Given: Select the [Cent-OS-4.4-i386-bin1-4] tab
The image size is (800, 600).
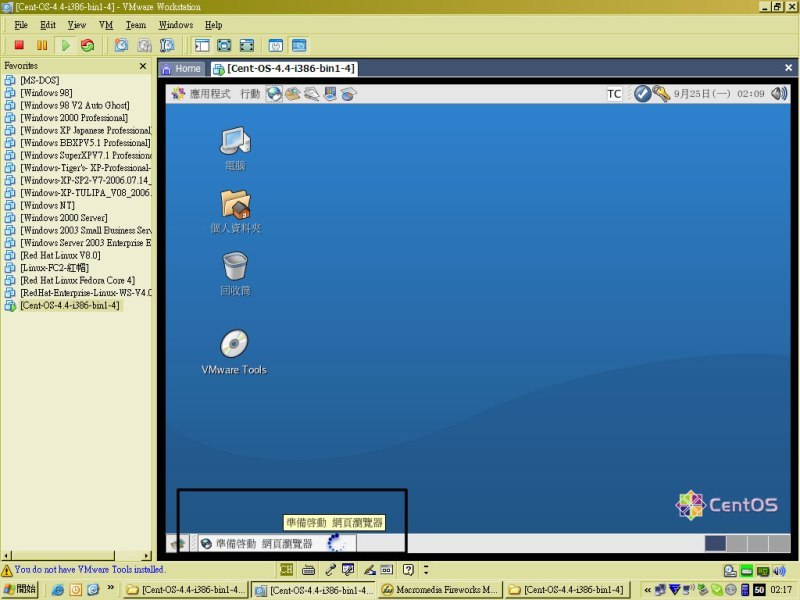Looking at the screenshot, I should (x=284, y=69).
